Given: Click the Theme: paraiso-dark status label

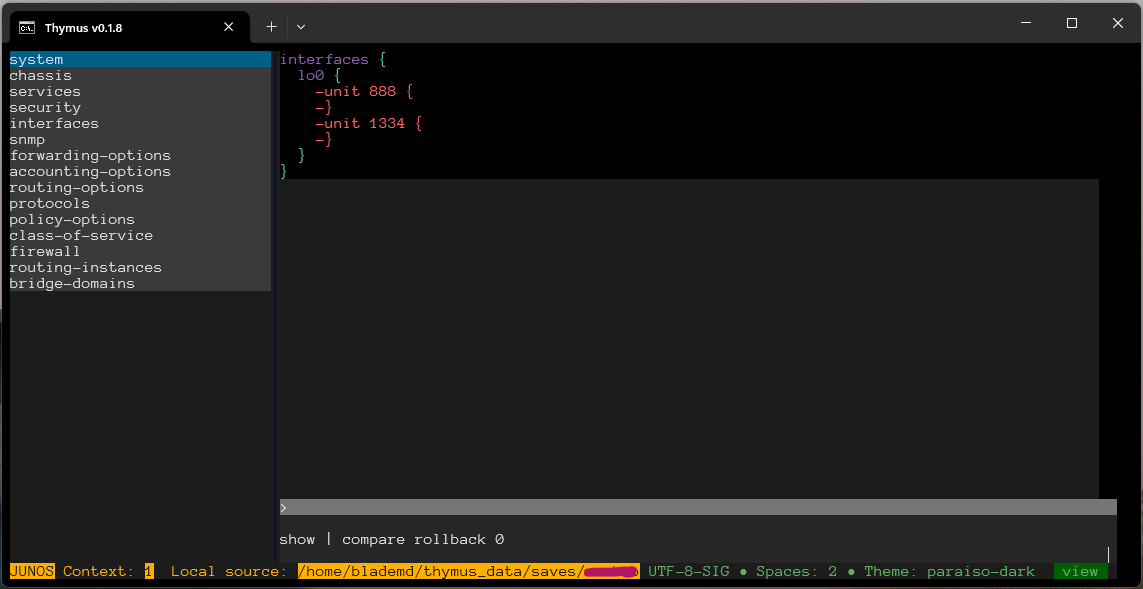Looking at the screenshot, I should [x=949, y=572].
